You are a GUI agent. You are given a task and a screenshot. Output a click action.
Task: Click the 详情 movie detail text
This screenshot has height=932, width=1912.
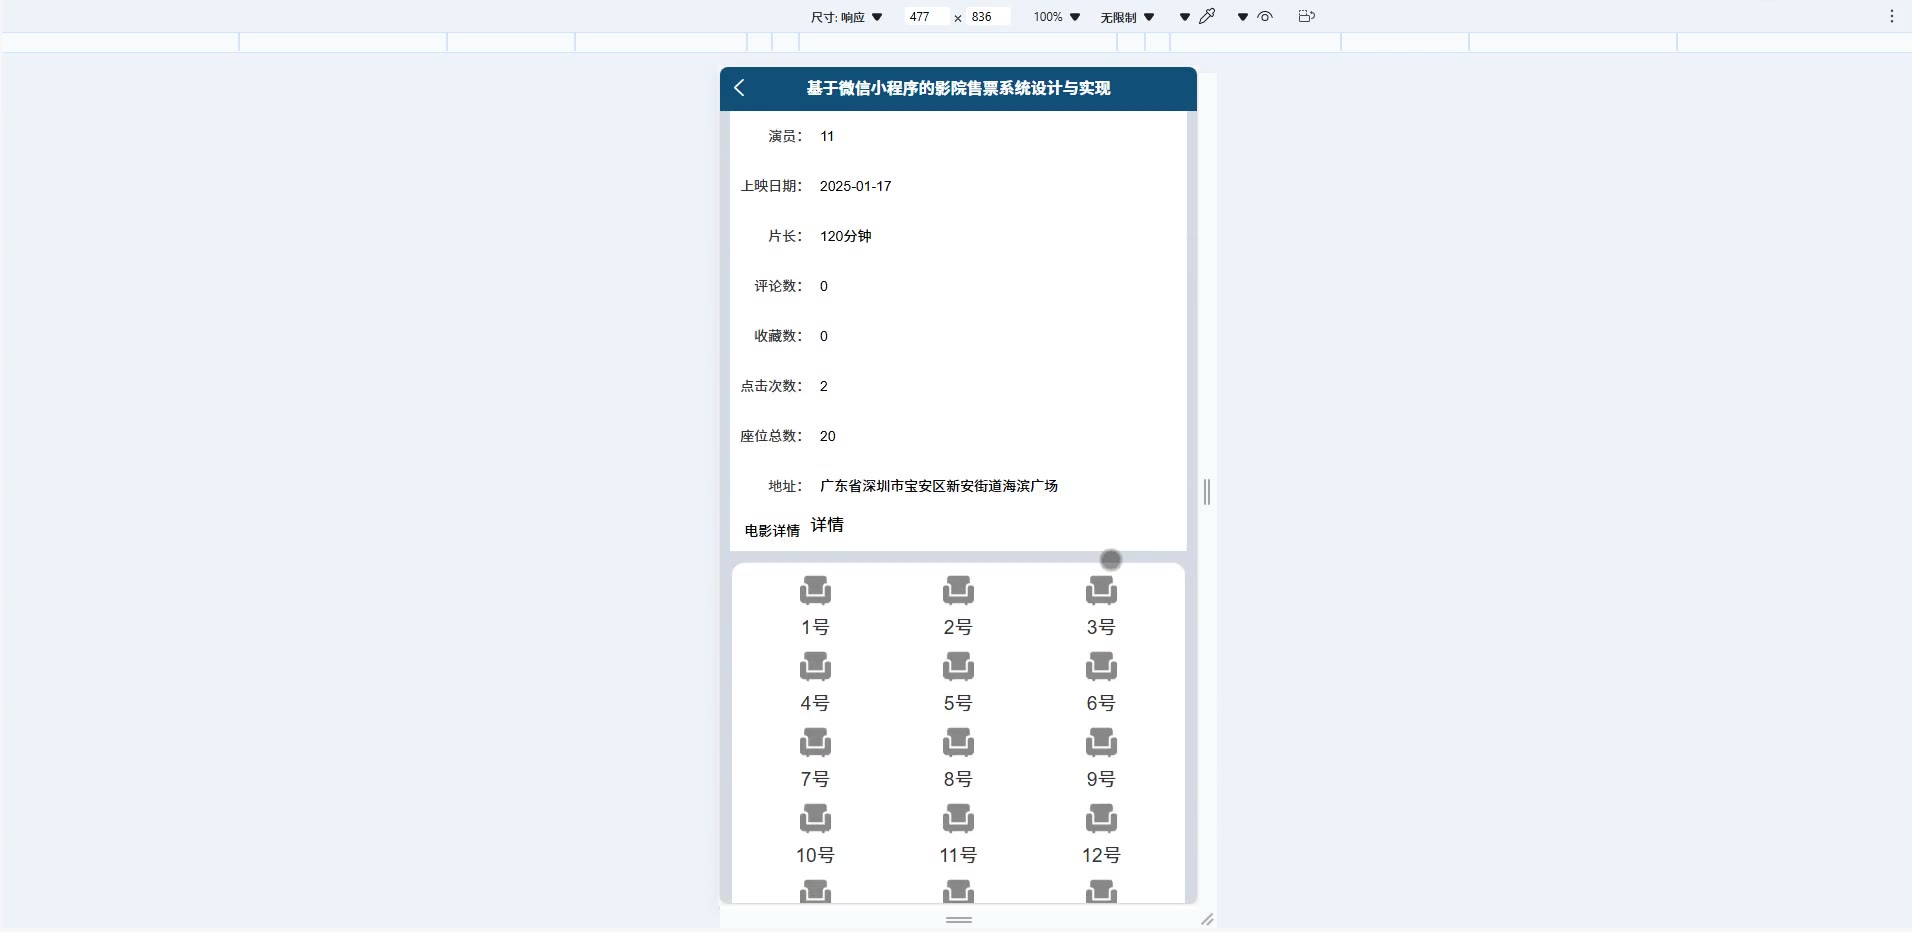coord(827,525)
